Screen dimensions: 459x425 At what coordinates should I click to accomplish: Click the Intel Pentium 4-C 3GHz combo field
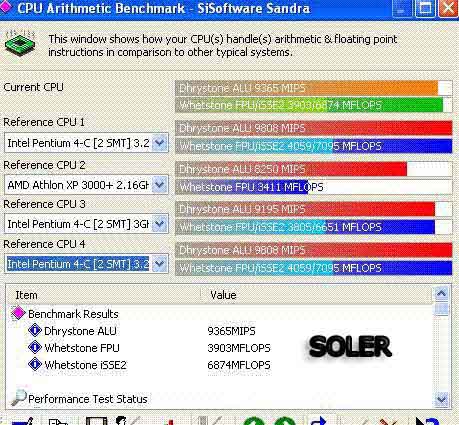(86, 224)
